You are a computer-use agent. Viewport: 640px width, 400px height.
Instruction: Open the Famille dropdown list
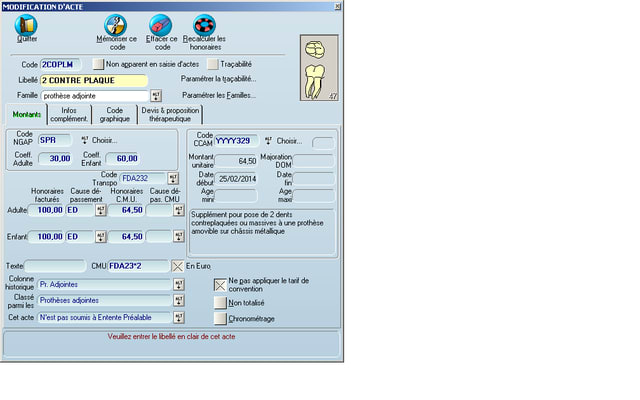click(156, 95)
